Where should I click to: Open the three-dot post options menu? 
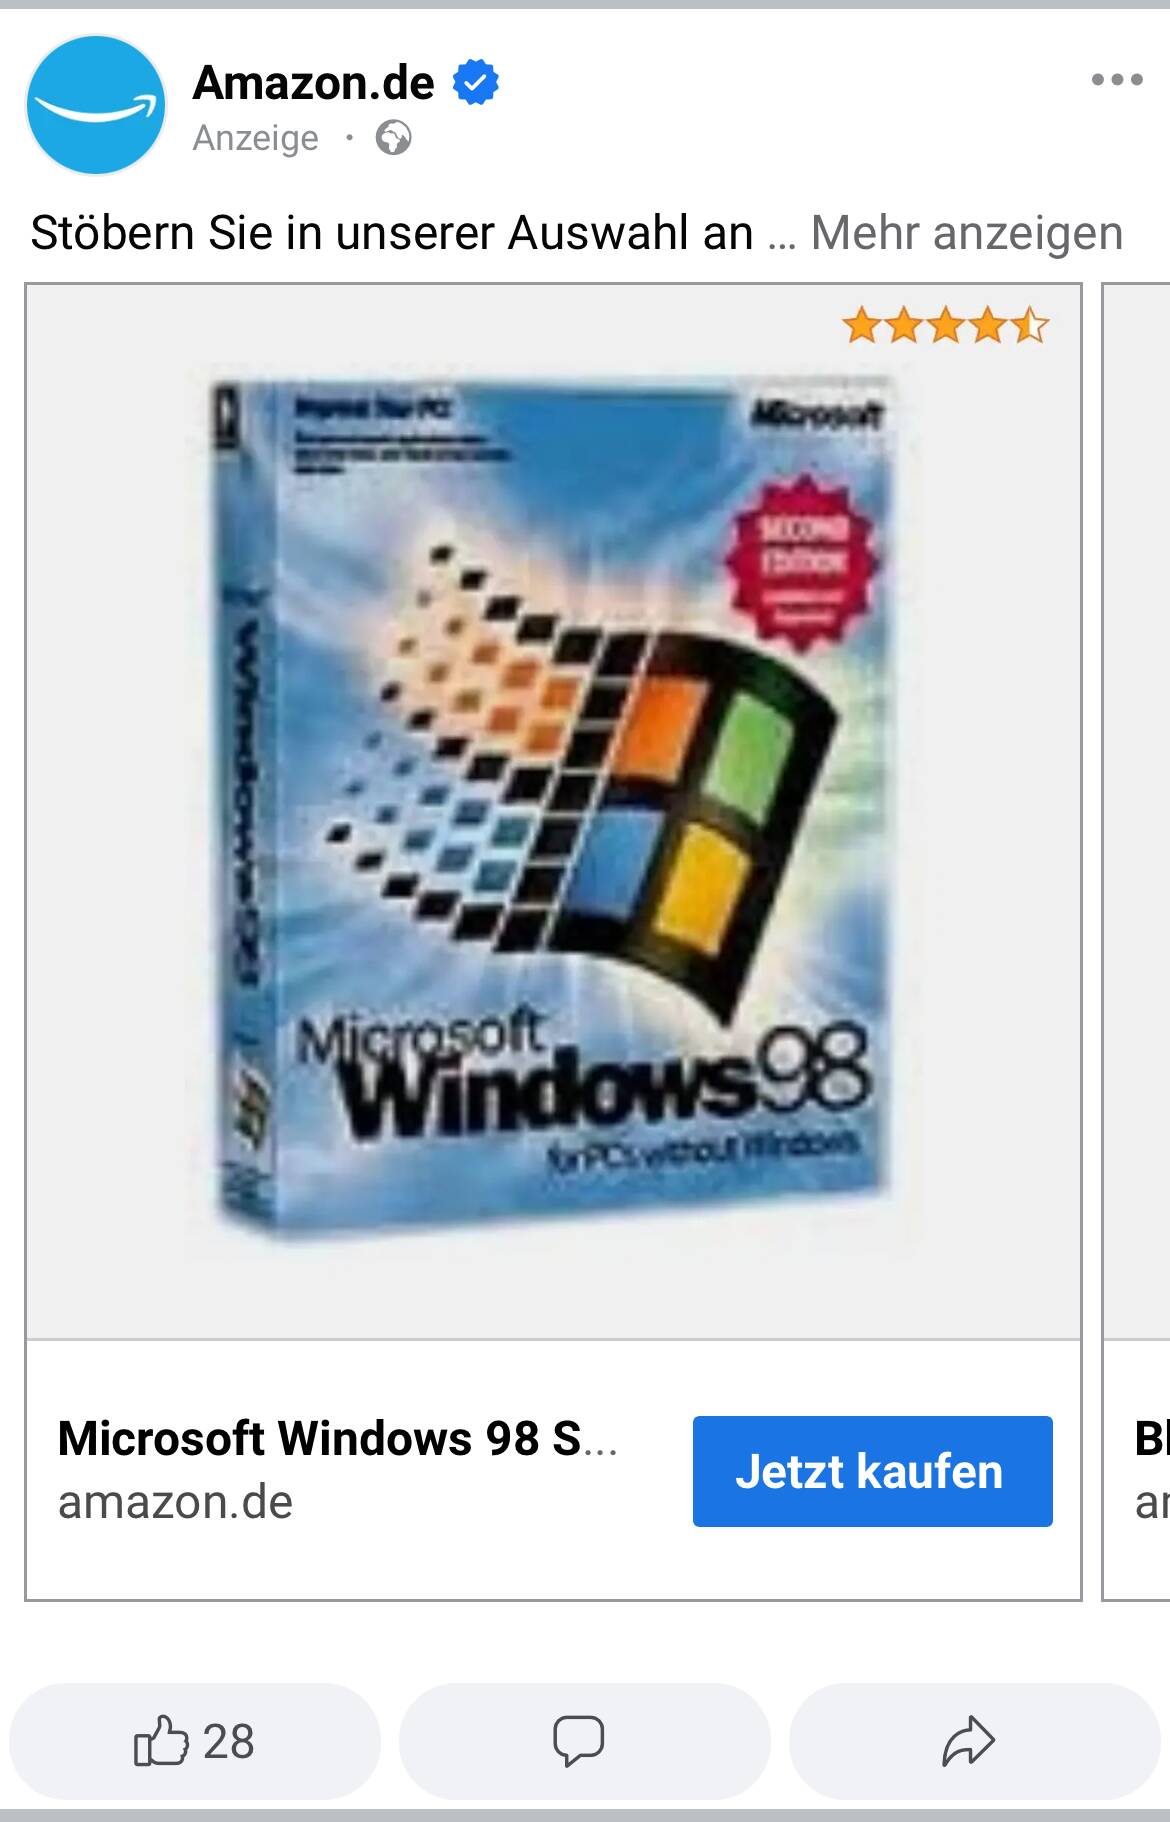pyautogui.click(x=1117, y=79)
